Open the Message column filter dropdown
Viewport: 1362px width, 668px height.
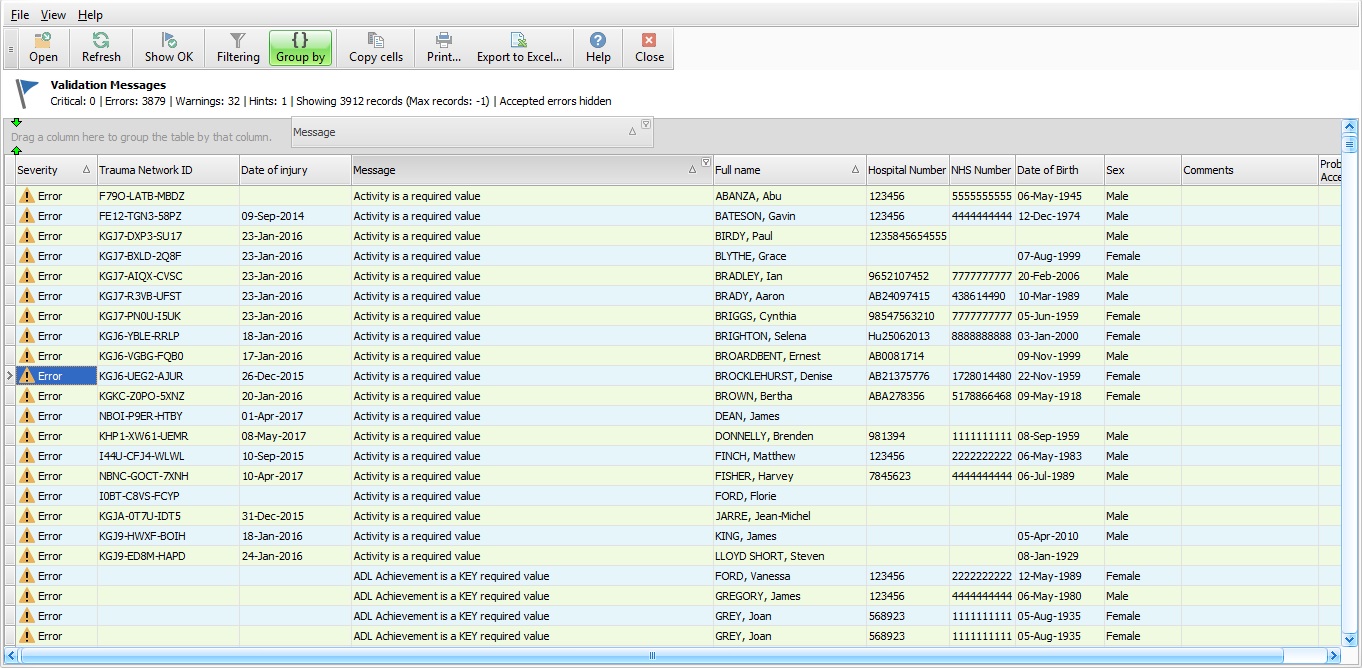(706, 162)
